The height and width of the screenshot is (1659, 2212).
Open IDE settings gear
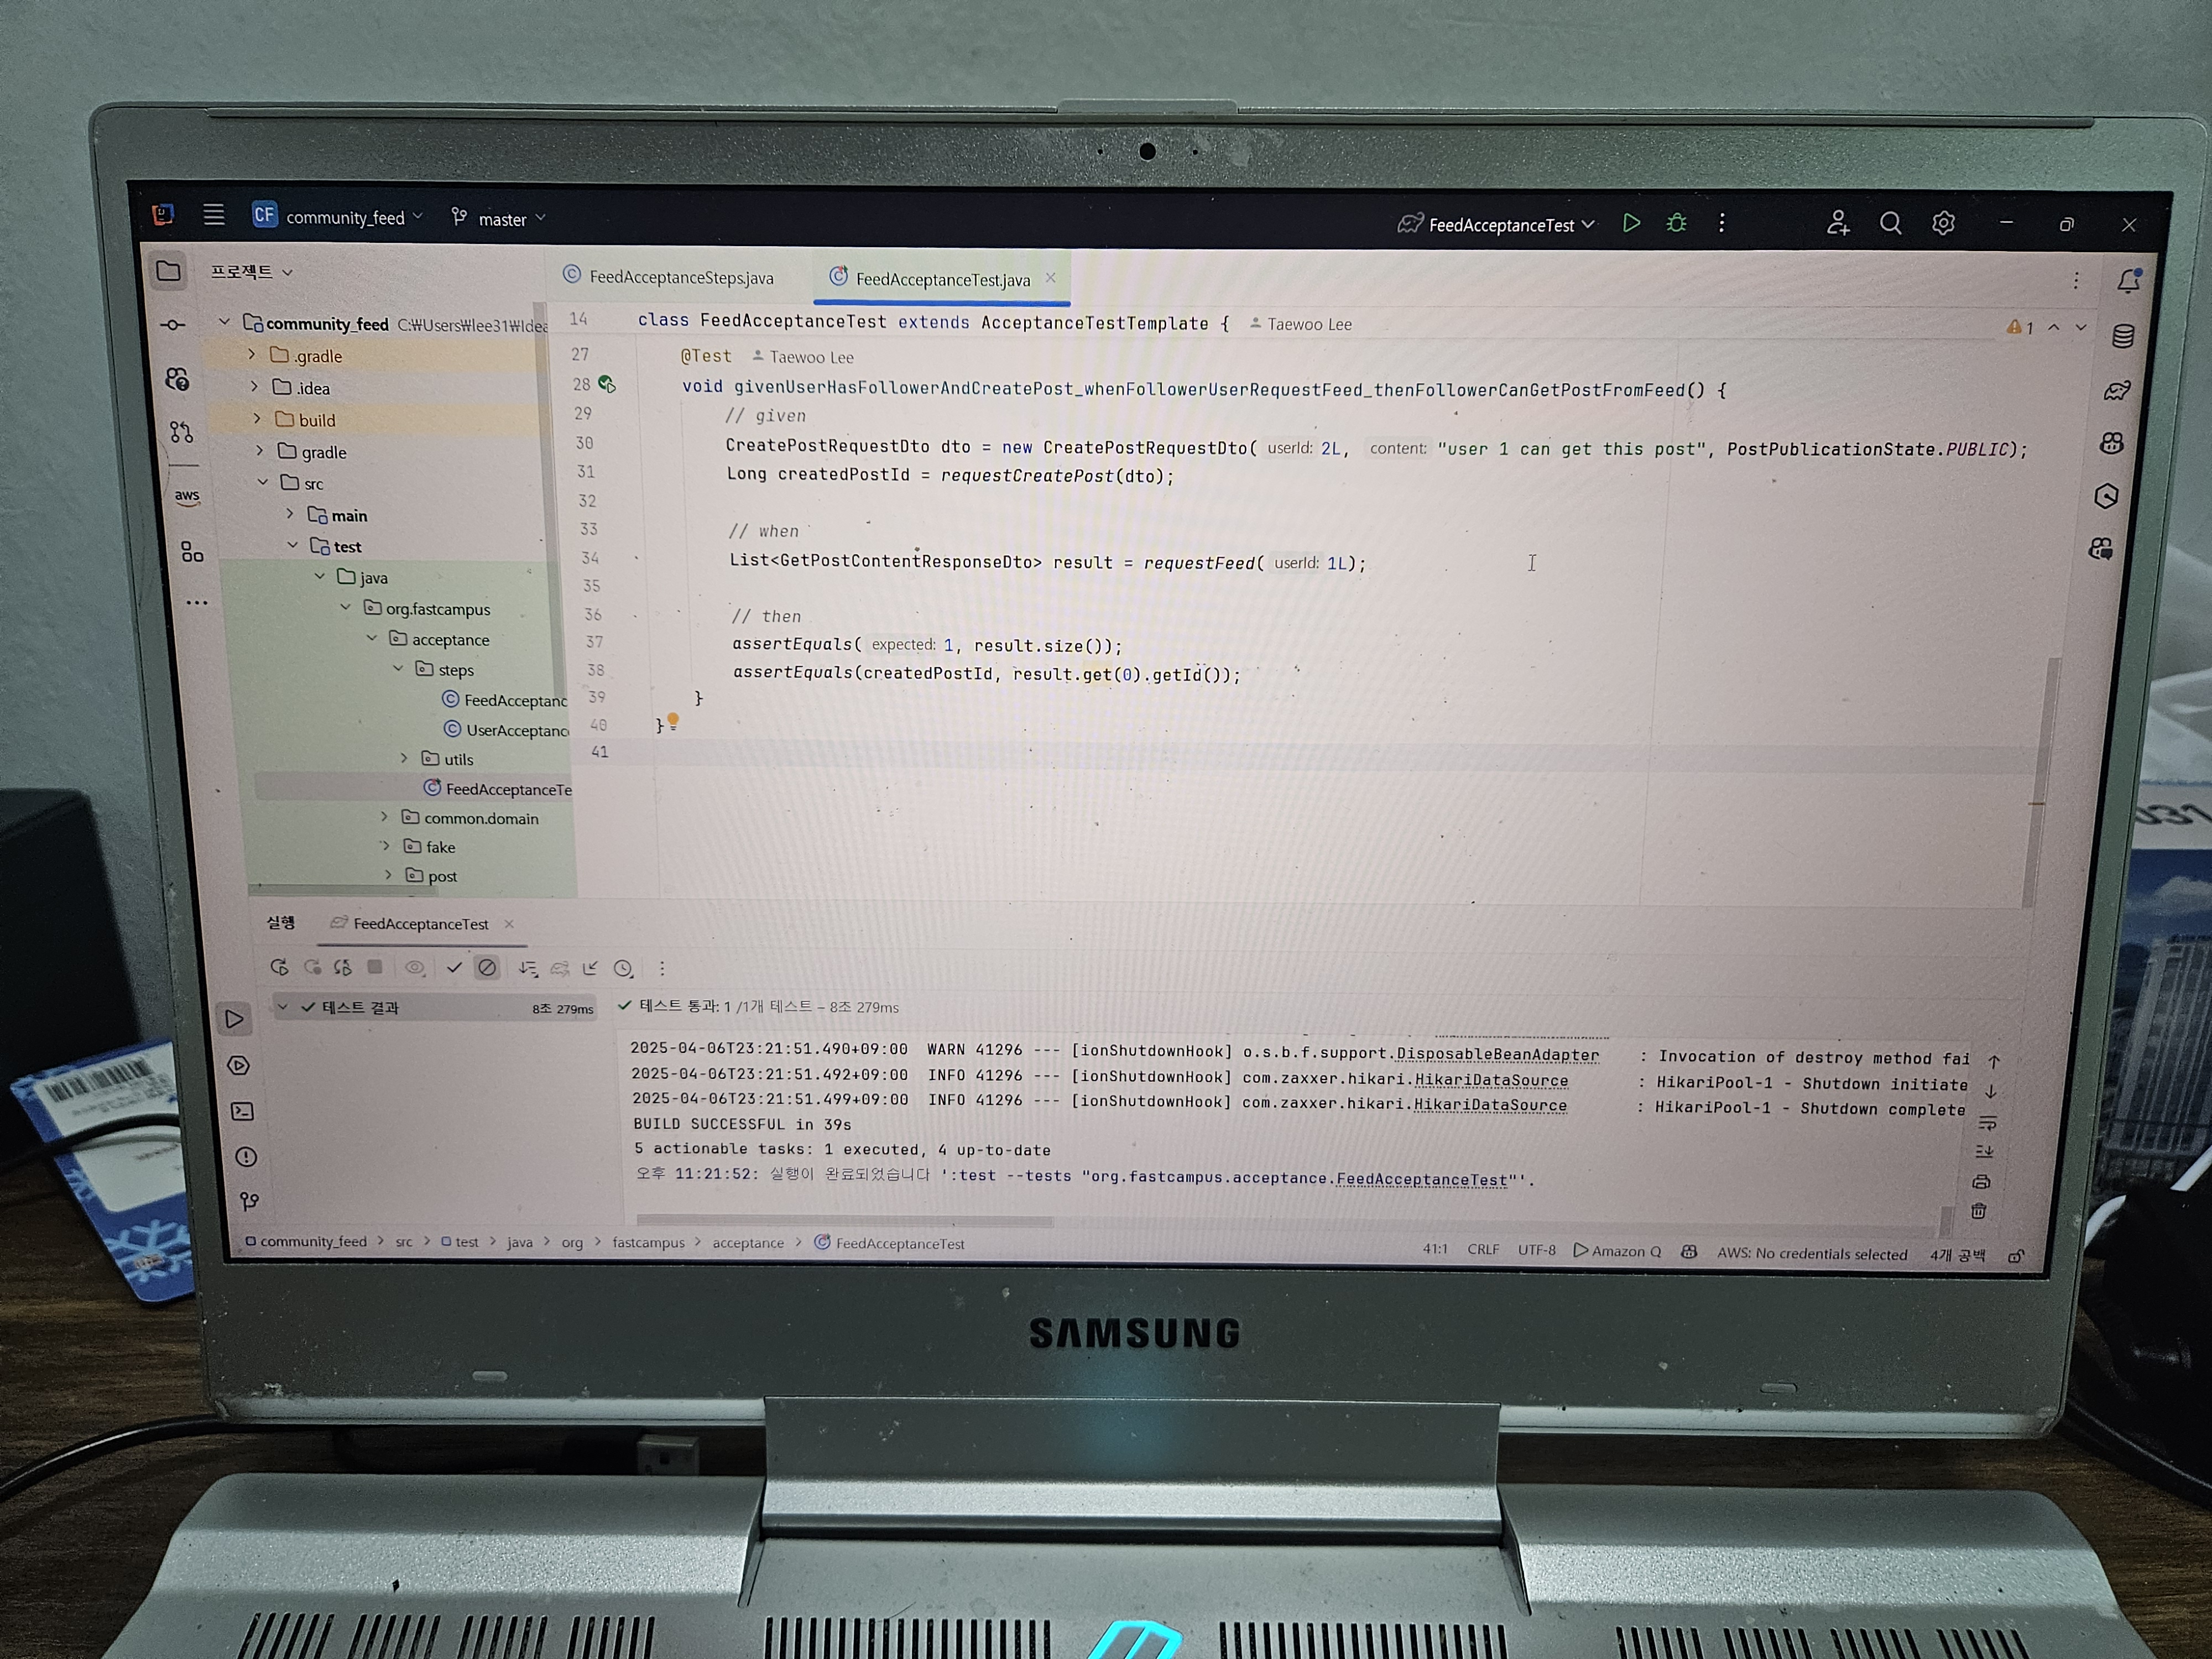pyautogui.click(x=1943, y=223)
